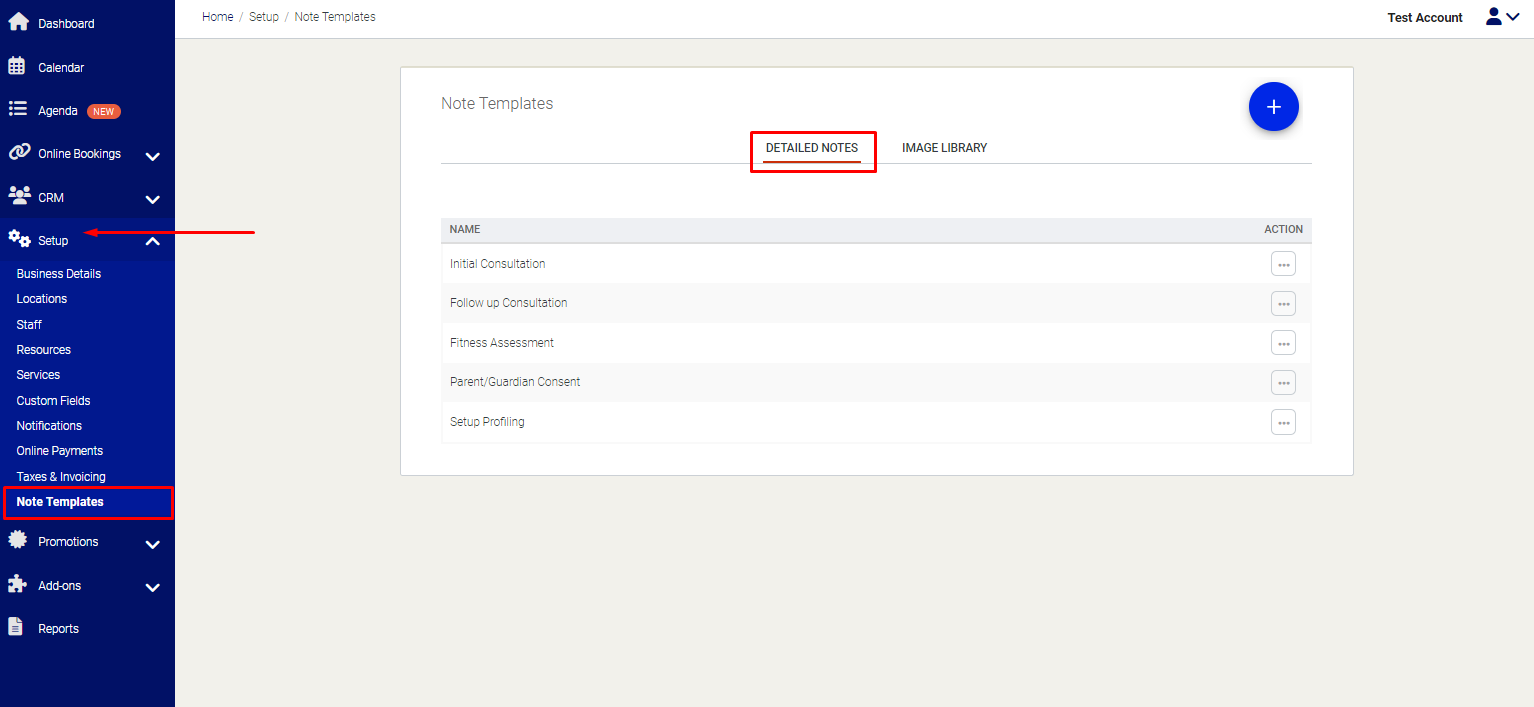Click the Add-ons puzzle piece icon
The height and width of the screenshot is (707, 1534).
tap(17, 585)
